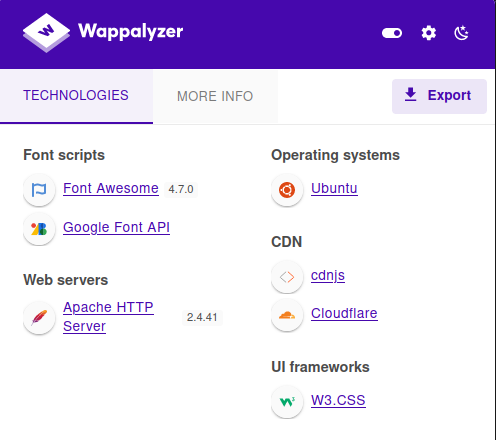Screen dimensions: 496x440
Task: Click the cdnjs orange brackets icon
Action: pyautogui.click(x=287, y=277)
